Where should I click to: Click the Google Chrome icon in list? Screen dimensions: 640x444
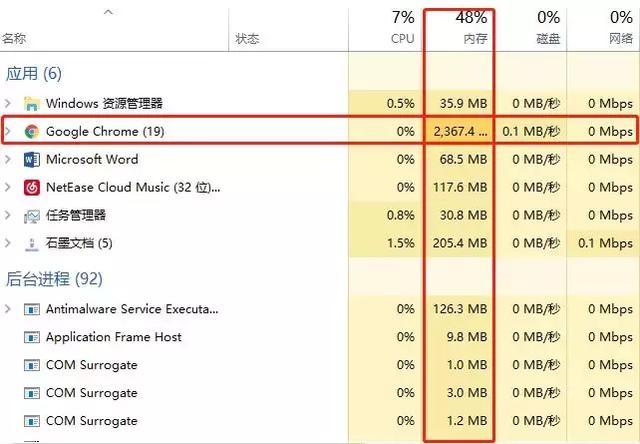tap(31, 131)
